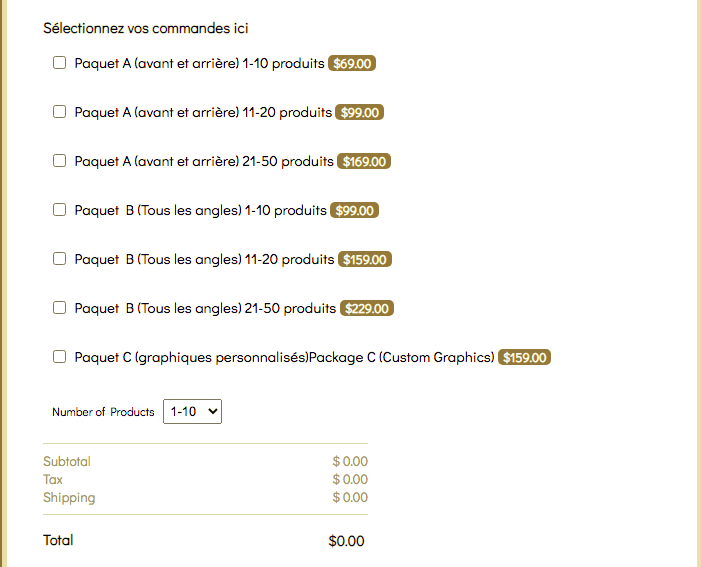Click the Total $0.00 amount
701x567 pixels.
click(346, 541)
